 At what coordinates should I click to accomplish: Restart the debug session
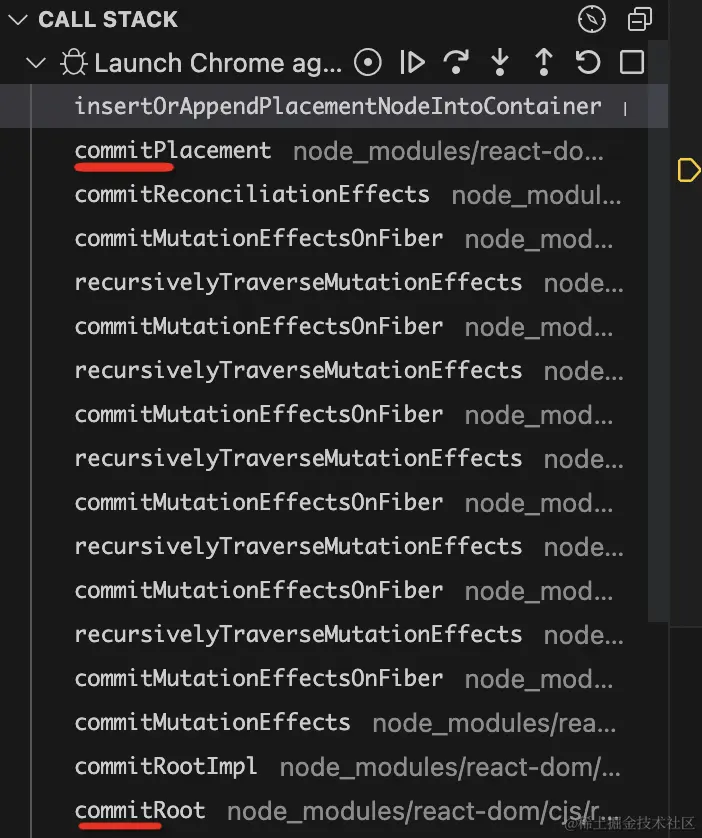pyautogui.click(x=588, y=63)
